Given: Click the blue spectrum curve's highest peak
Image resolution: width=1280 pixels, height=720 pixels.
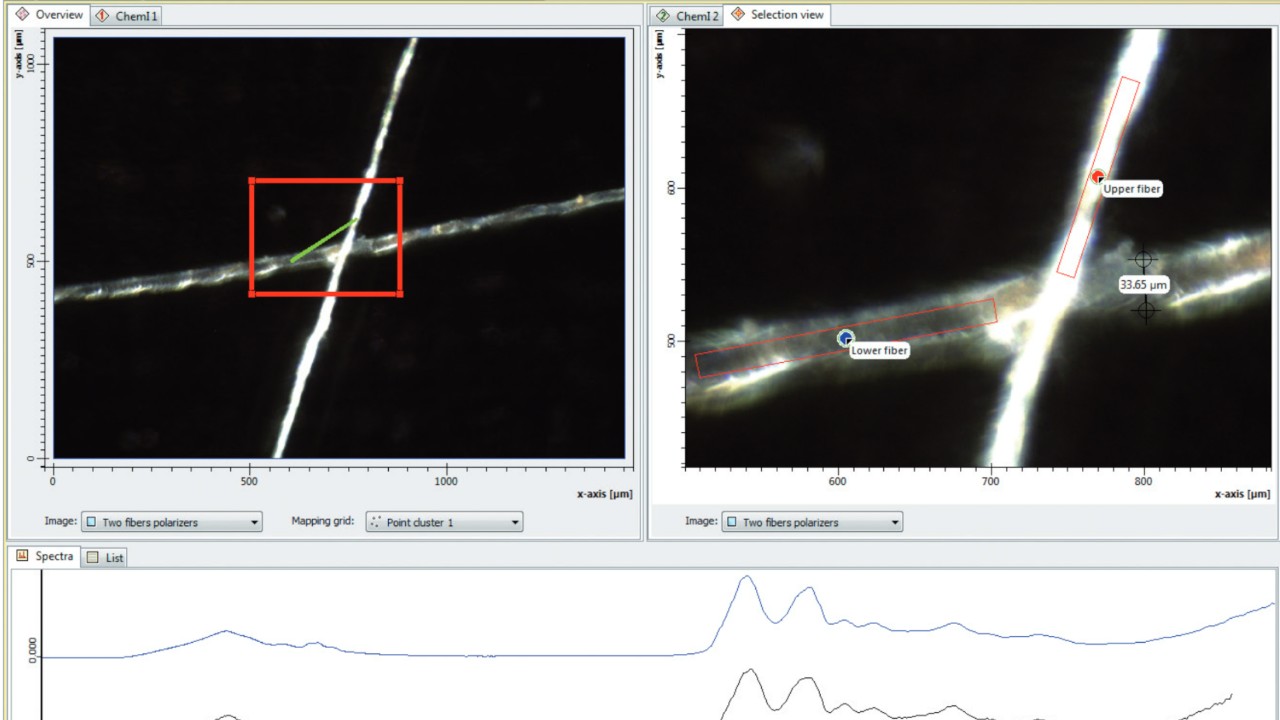Looking at the screenshot, I should tap(745, 577).
